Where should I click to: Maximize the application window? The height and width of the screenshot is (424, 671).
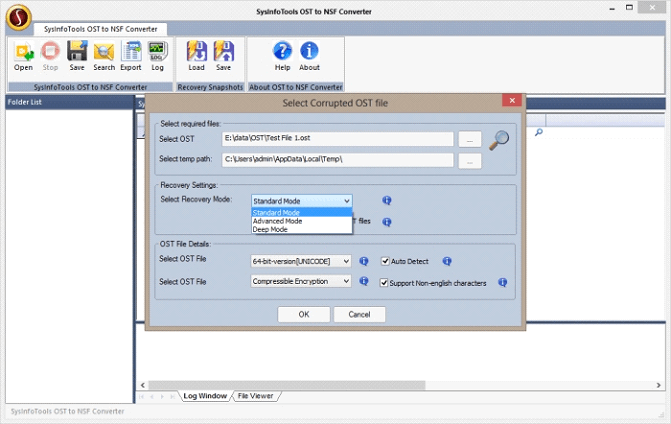coord(629,7)
